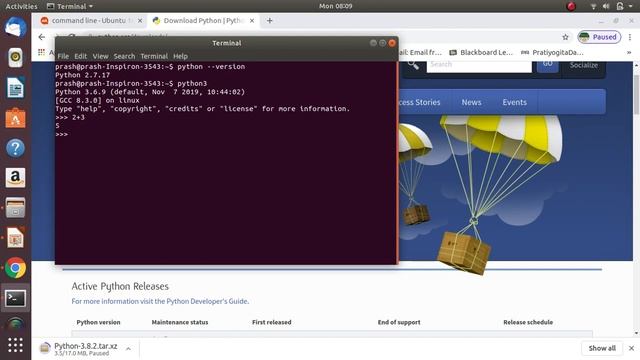
Task: Click the Python version column header
Action: click(98, 322)
